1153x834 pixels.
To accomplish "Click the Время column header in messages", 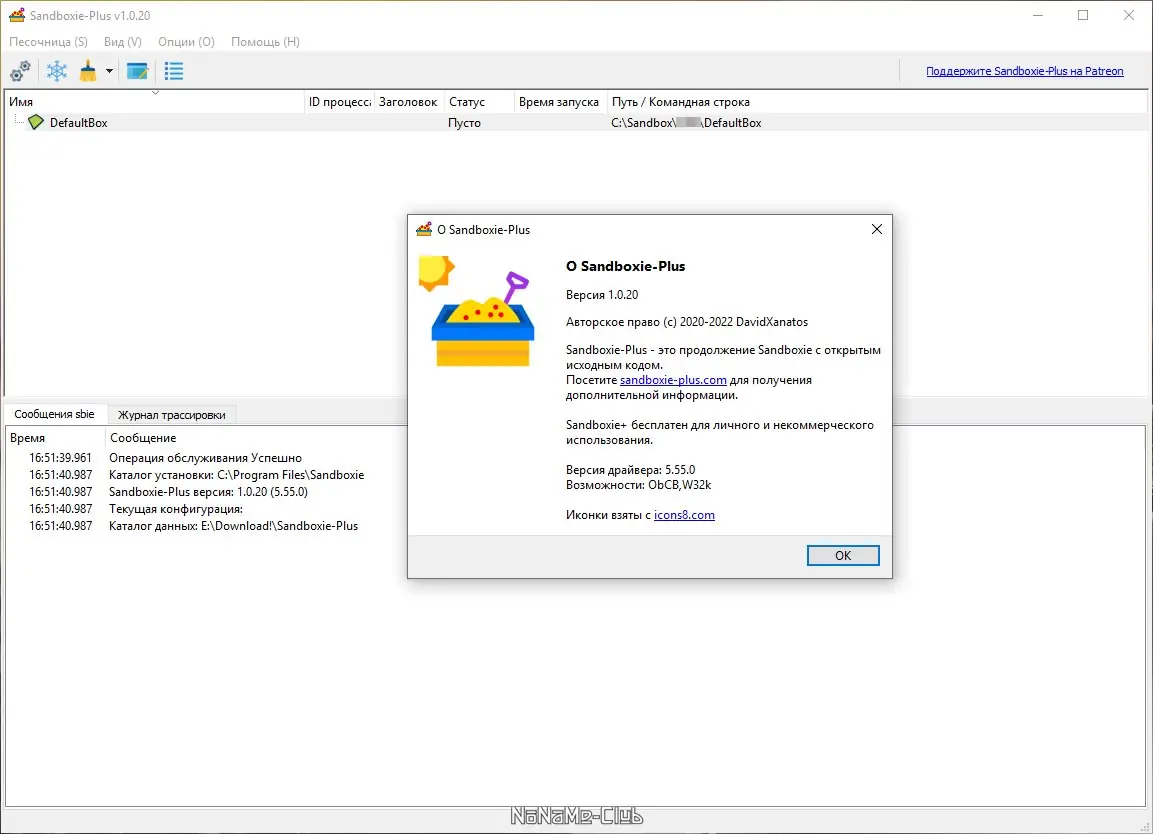I will 55,438.
